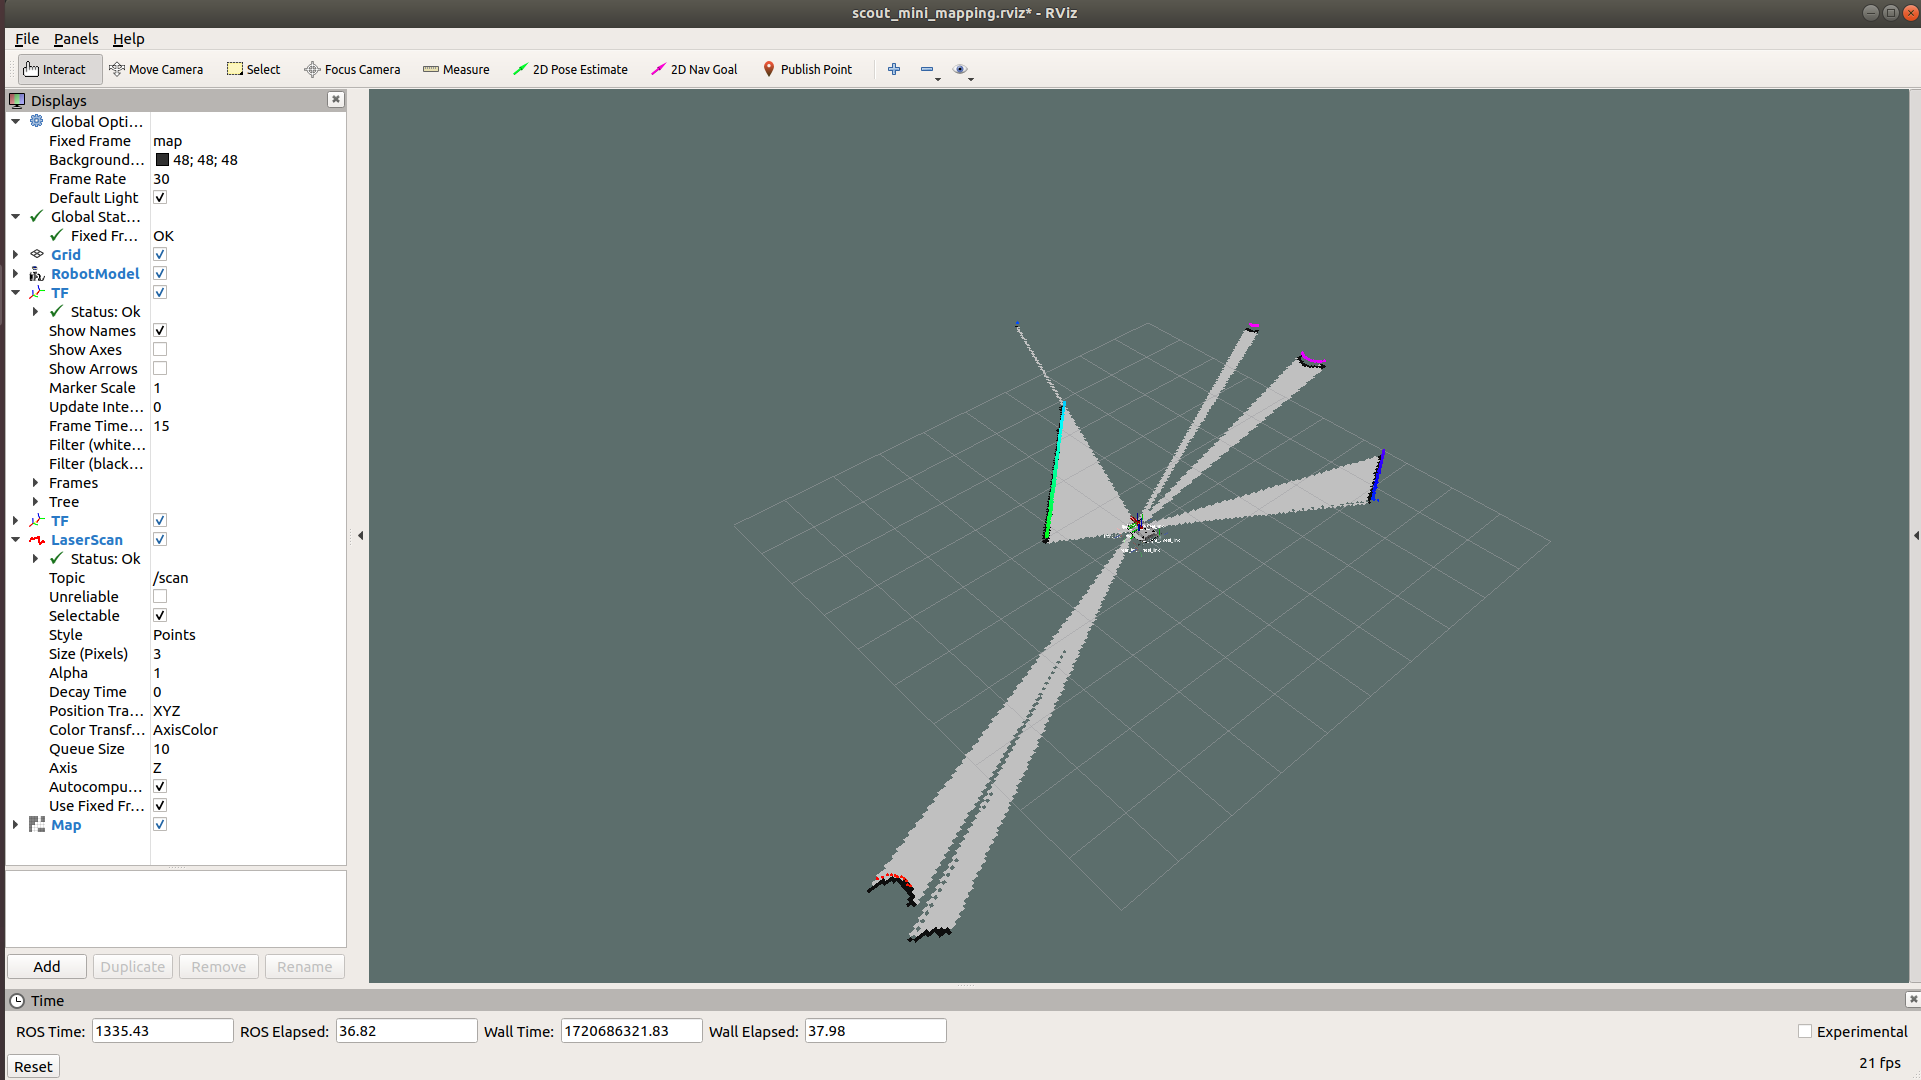Toggle the LaserScan display checkbox
1921x1080 pixels.
[160, 539]
